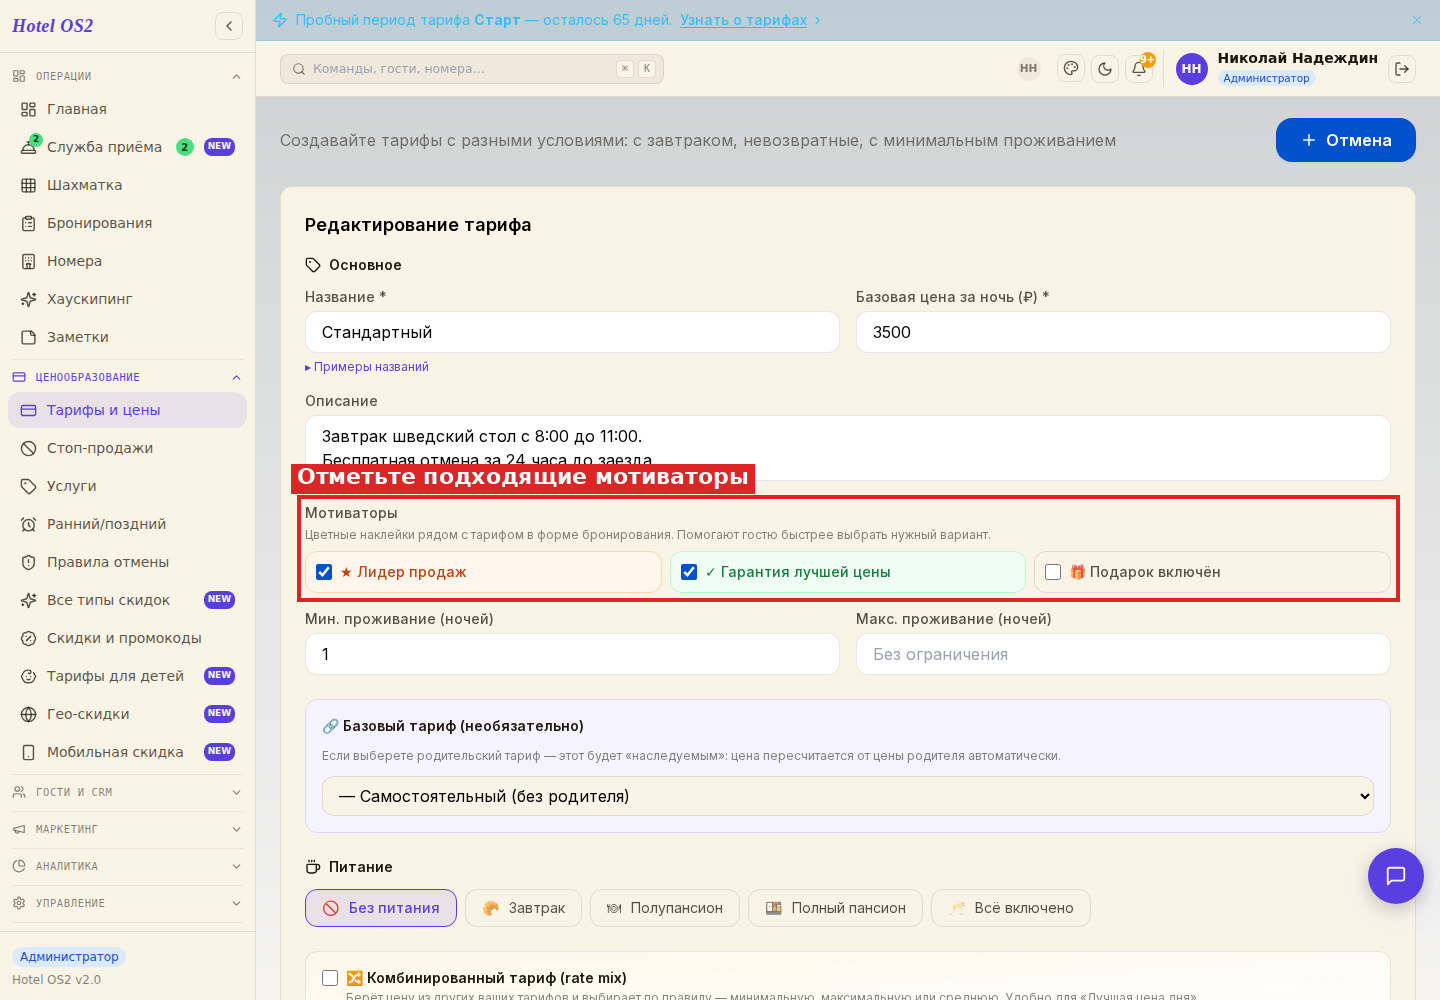This screenshot has height=1000, width=1440.
Task: Toggle dark mode moon icon
Action: 1105,69
